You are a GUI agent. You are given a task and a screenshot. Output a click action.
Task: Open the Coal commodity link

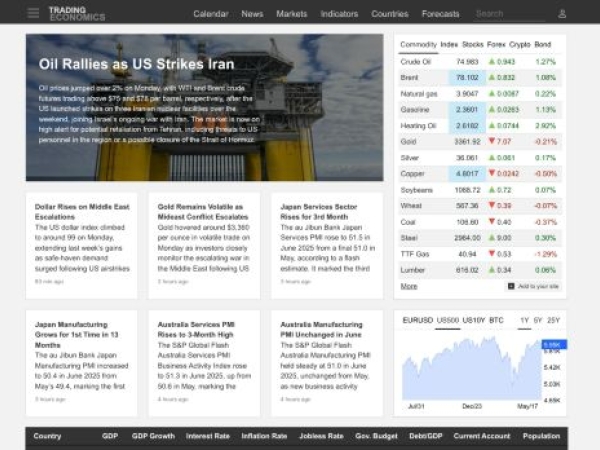click(408, 222)
